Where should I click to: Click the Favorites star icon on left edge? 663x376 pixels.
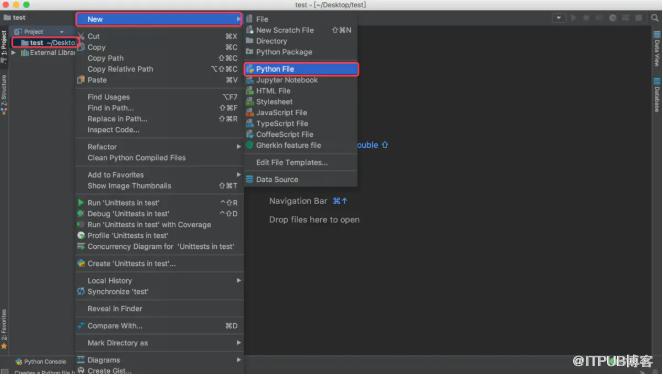(4, 346)
